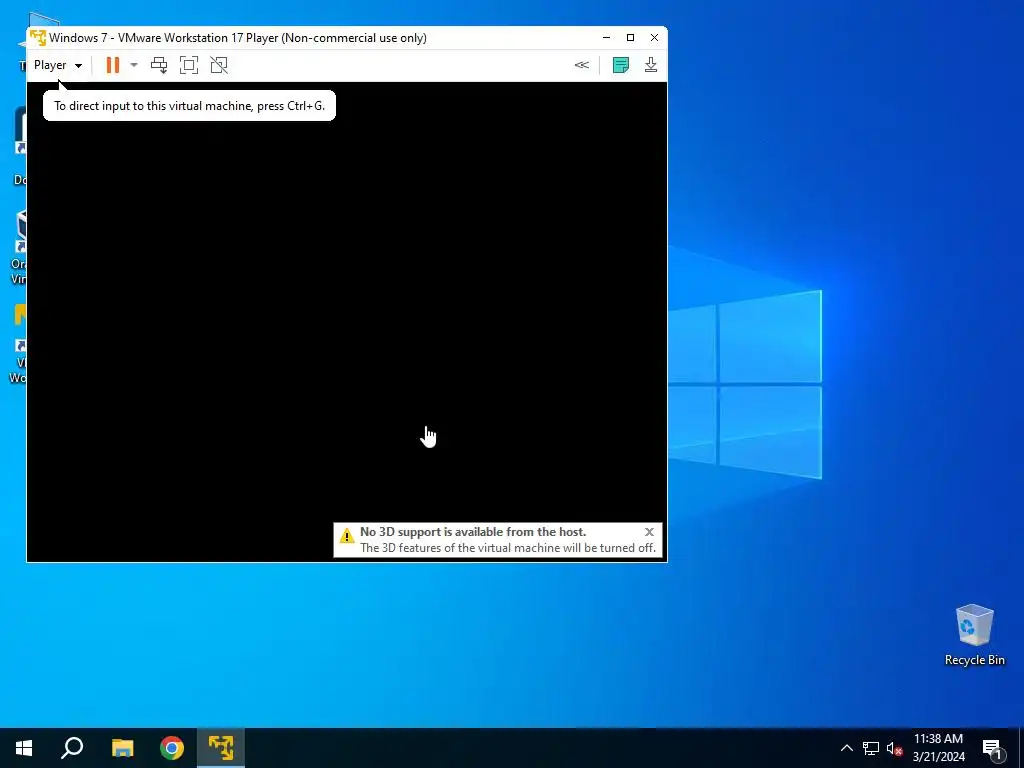
Task: Open network status tray icon
Action: 871,748
